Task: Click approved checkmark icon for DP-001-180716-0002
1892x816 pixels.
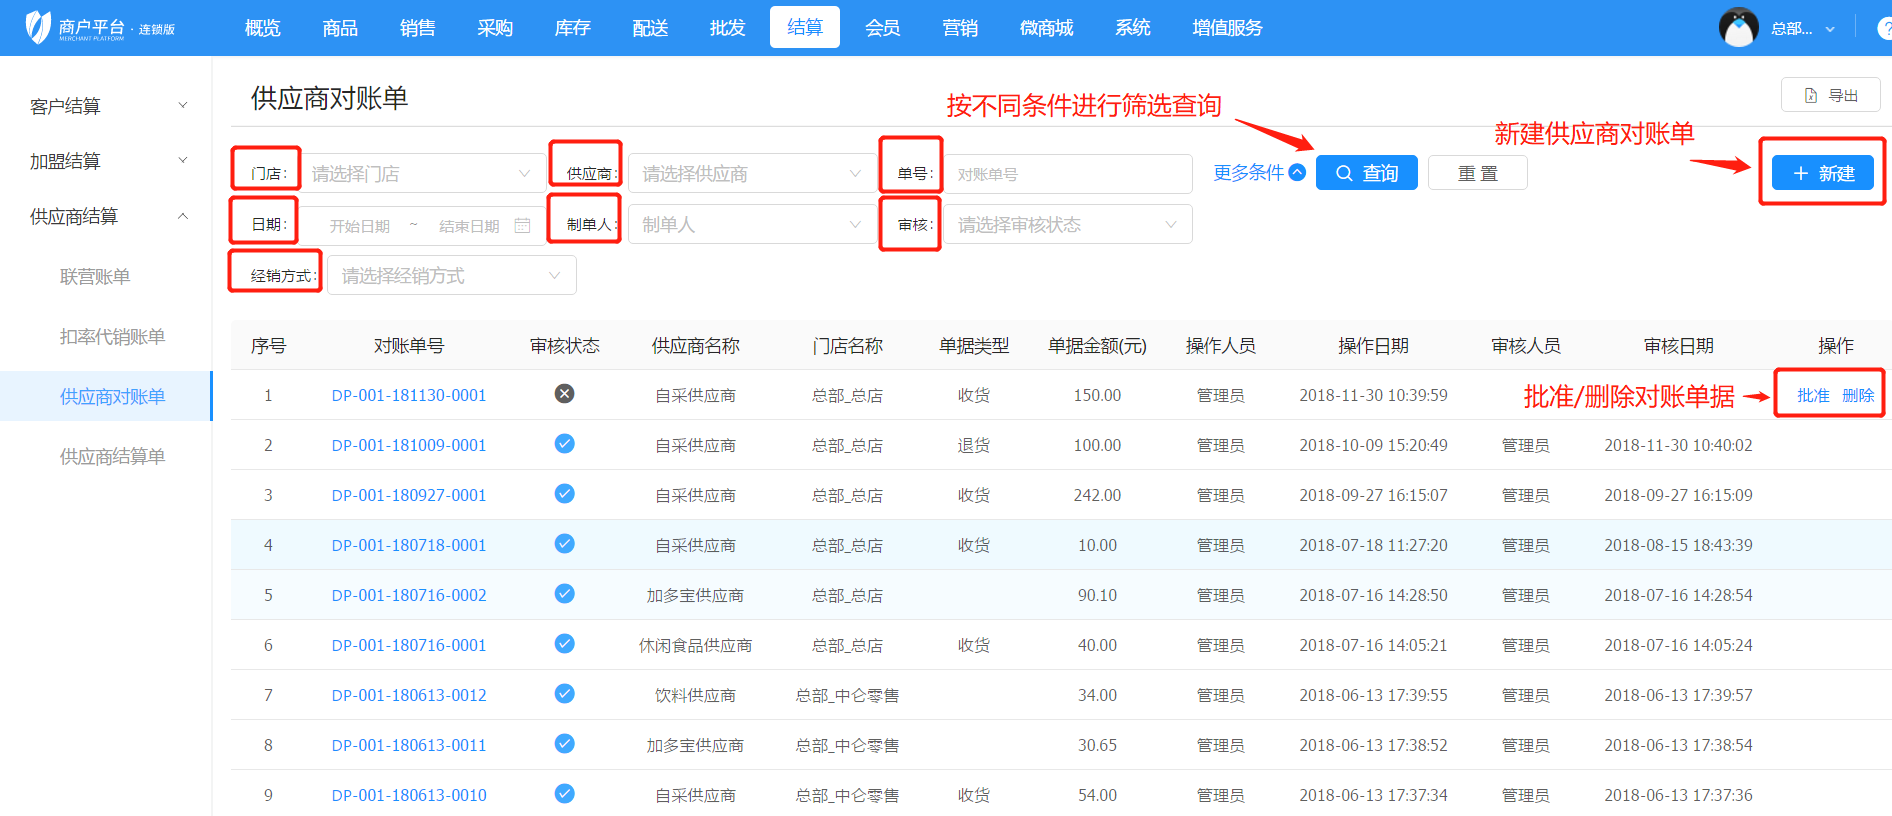Action: coord(564,594)
